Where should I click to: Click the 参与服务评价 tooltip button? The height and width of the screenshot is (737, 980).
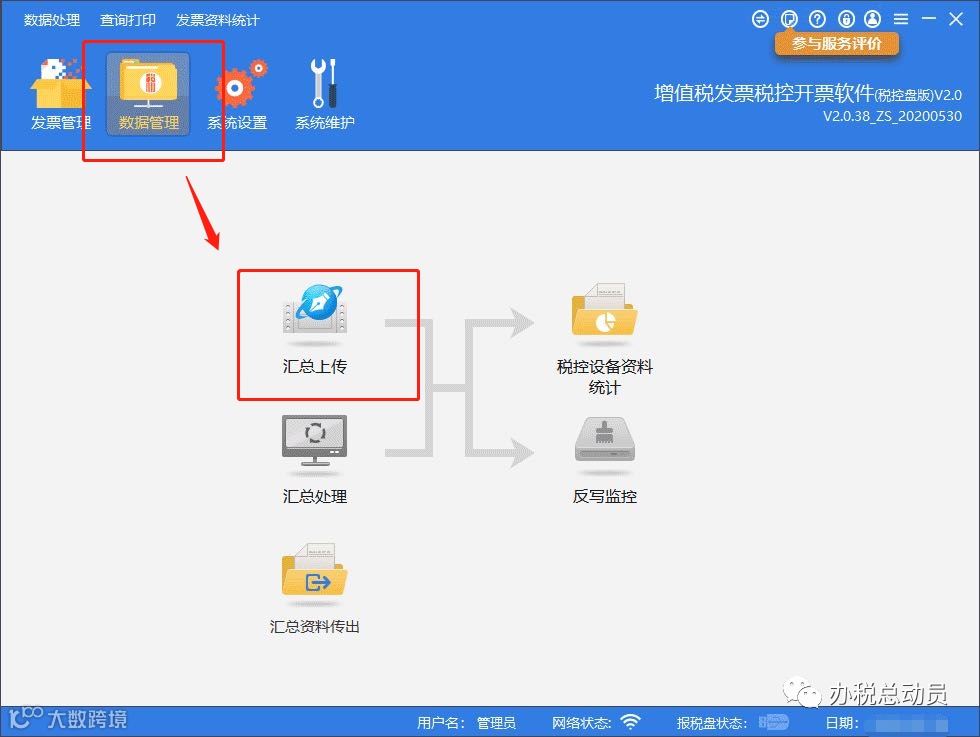837,44
